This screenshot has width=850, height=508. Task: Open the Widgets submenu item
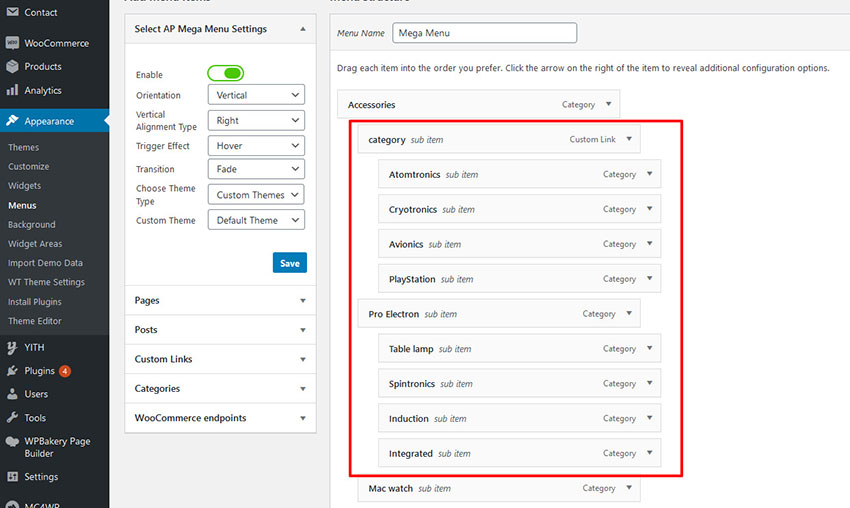25,186
